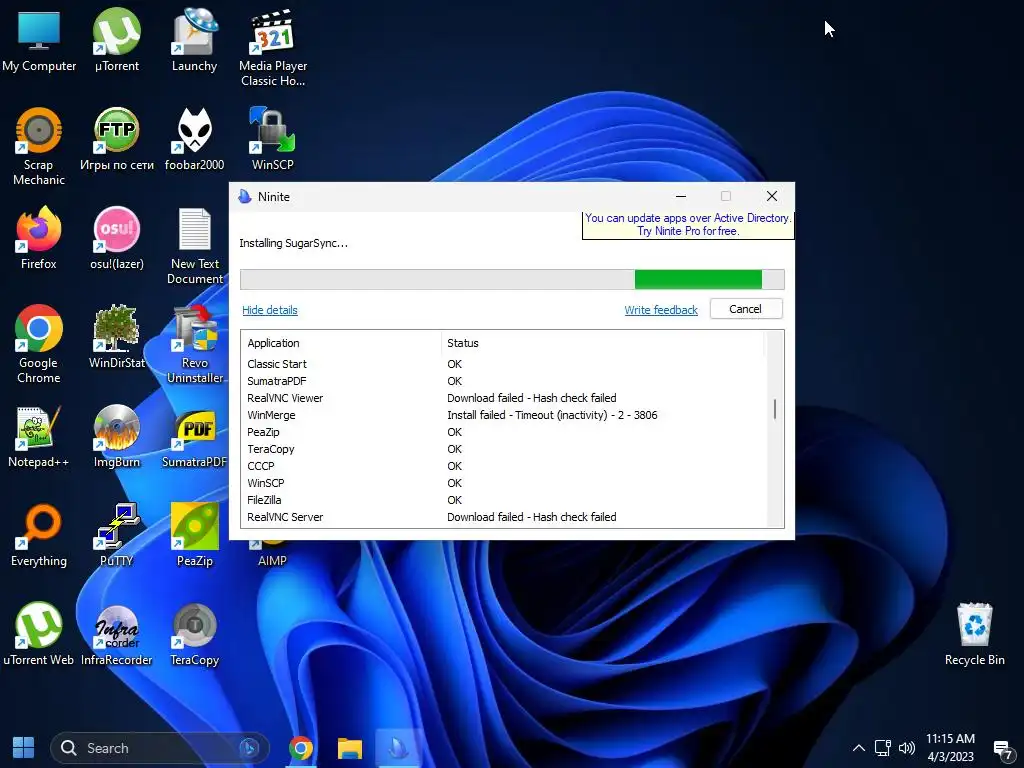Screen dimensions: 1024x768
Task: Select the Игры по сети FTP icon
Action: click(x=117, y=140)
